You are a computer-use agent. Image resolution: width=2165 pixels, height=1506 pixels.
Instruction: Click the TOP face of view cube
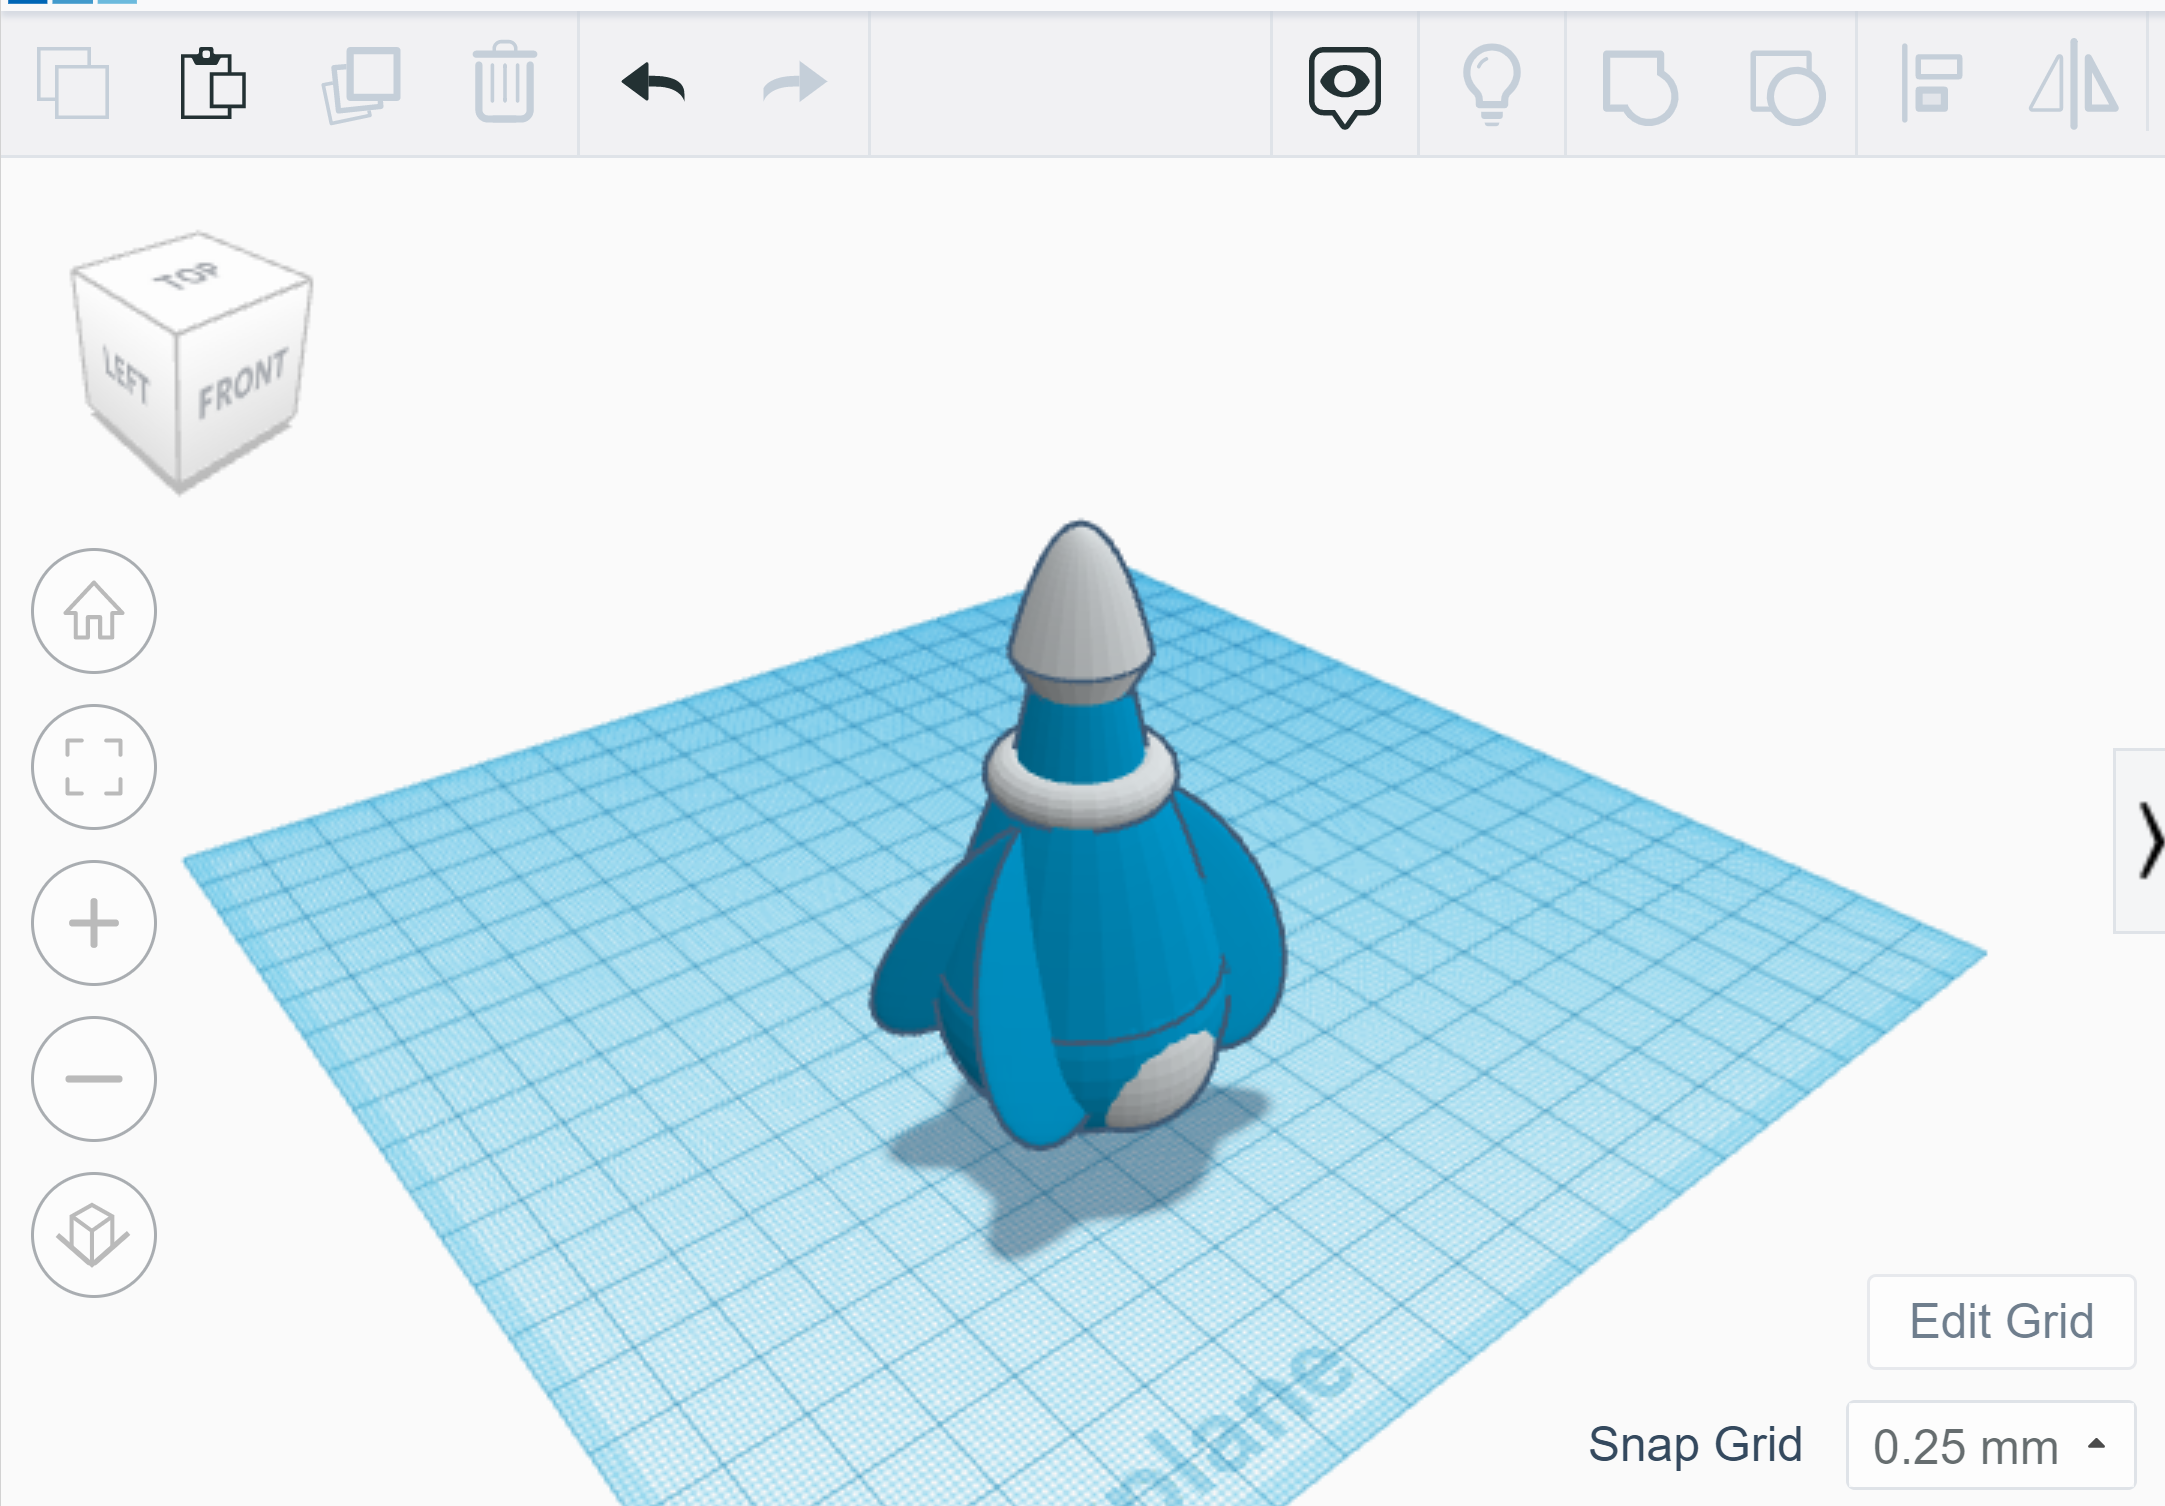pos(190,278)
